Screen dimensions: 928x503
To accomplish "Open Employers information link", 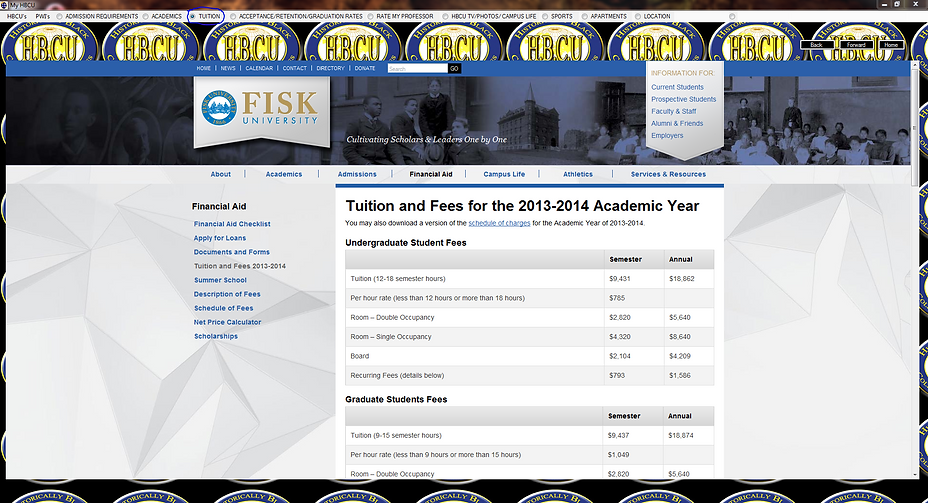I will tap(667, 136).
